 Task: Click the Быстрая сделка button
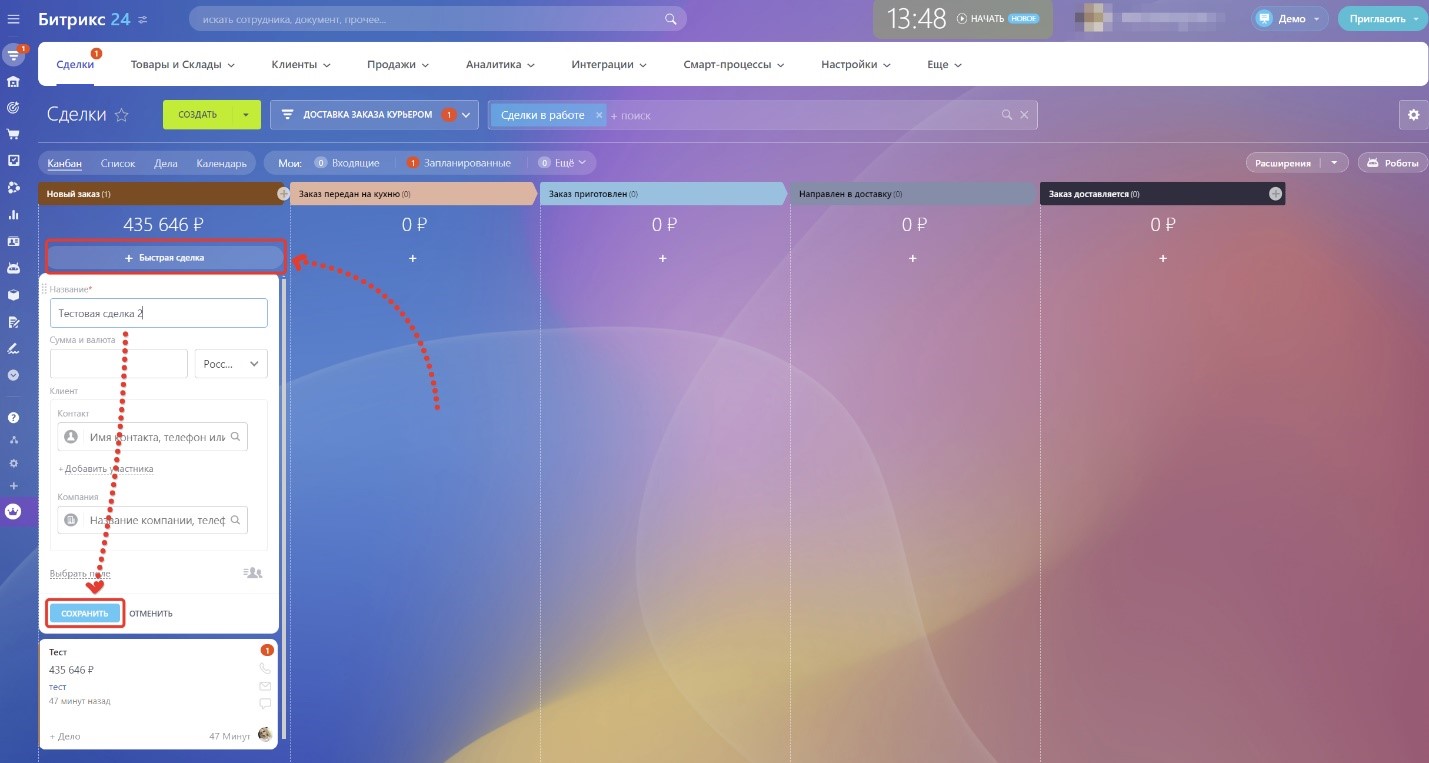165,258
